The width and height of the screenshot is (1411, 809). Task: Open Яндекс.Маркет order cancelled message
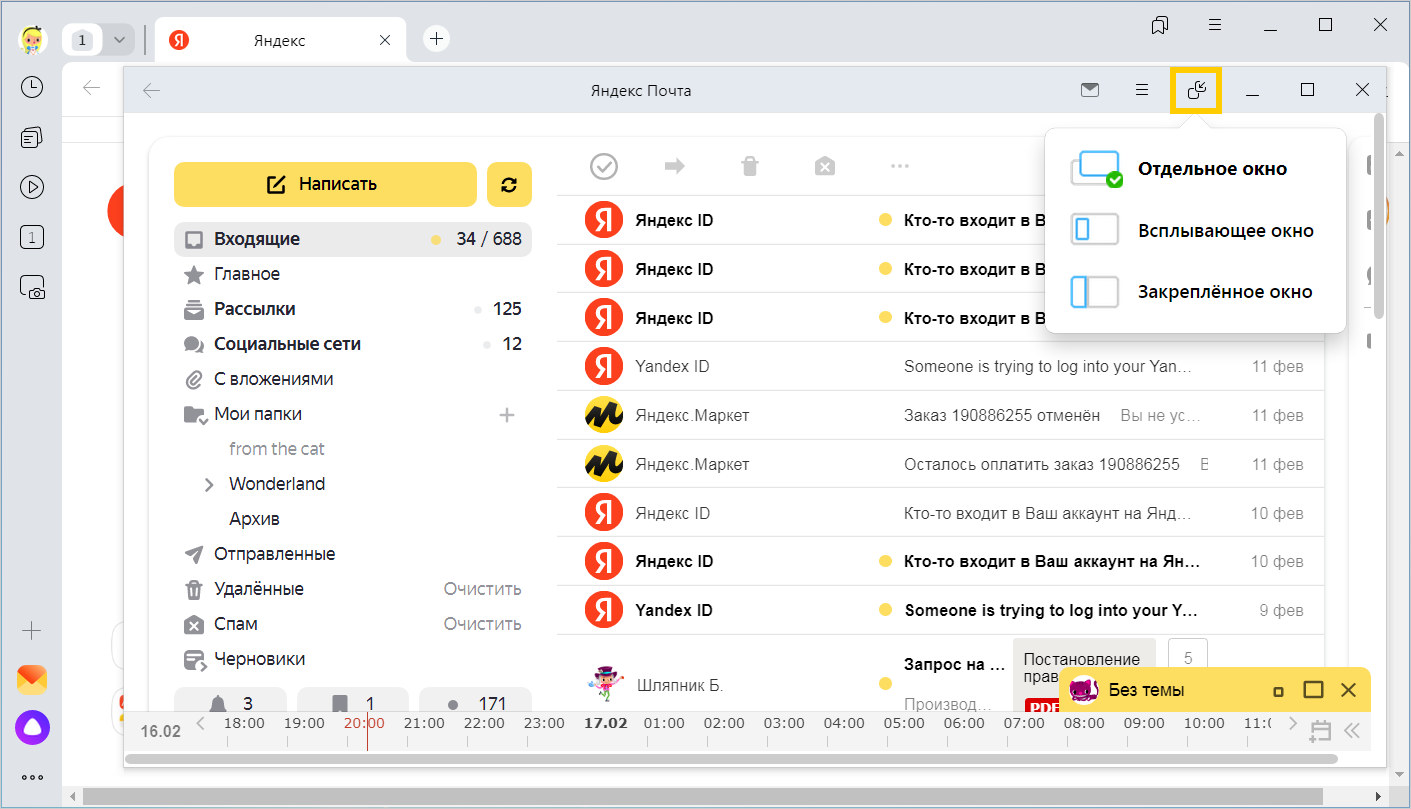coord(940,415)
